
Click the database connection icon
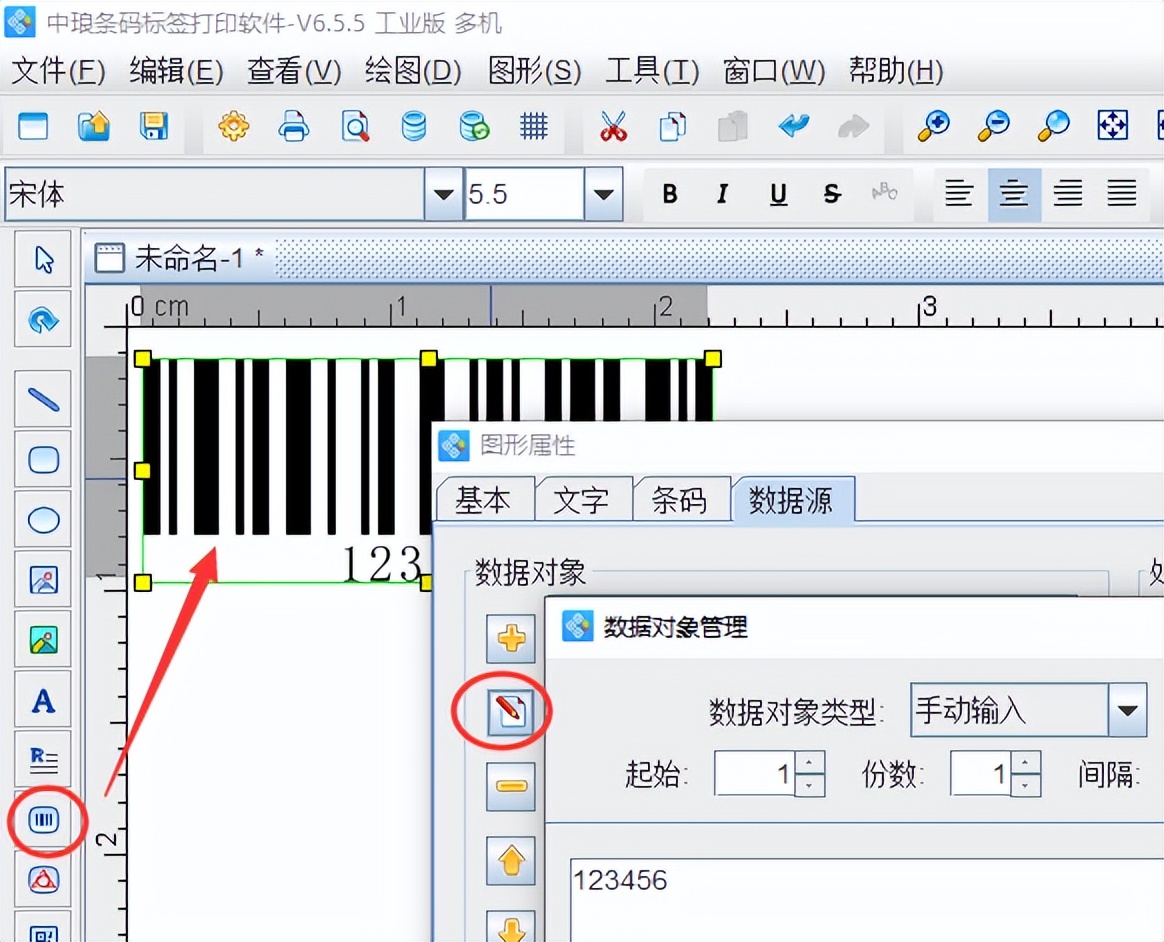point(414,127)
